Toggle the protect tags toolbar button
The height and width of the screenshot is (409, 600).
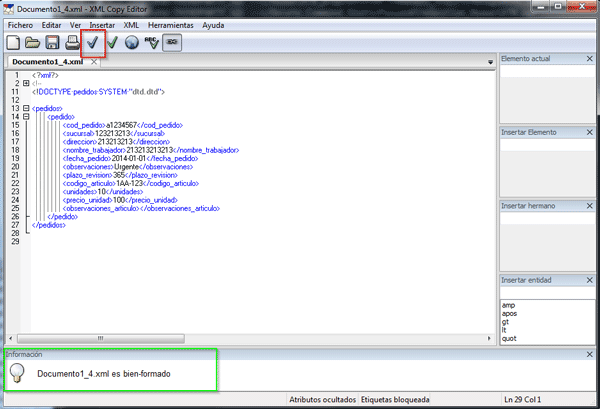click(172, 43)
